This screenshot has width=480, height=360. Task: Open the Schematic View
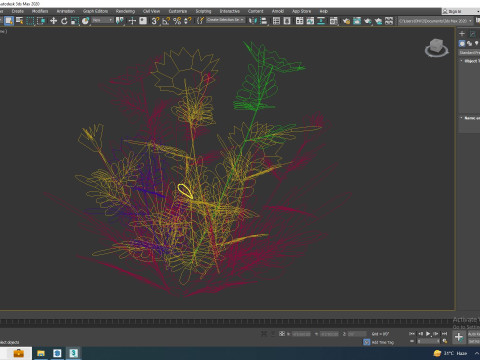tap(321, 21)
